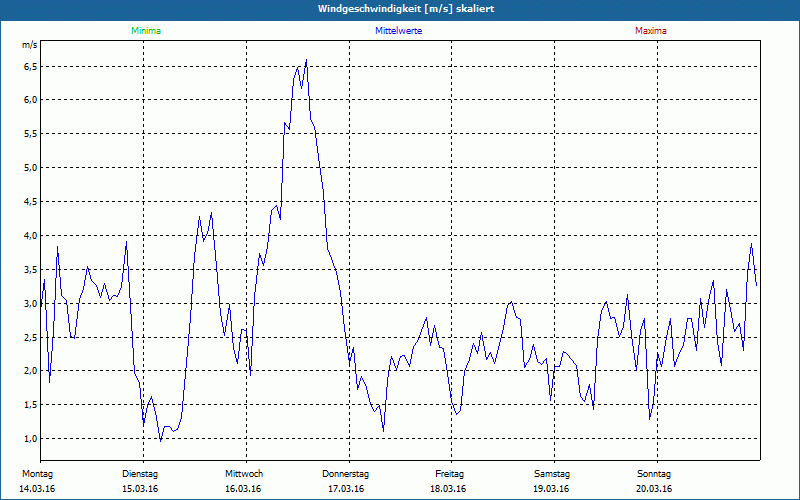Screen dimensions: 800x500
Task: Click the Freitag day label
Action: tap(449, 474)
